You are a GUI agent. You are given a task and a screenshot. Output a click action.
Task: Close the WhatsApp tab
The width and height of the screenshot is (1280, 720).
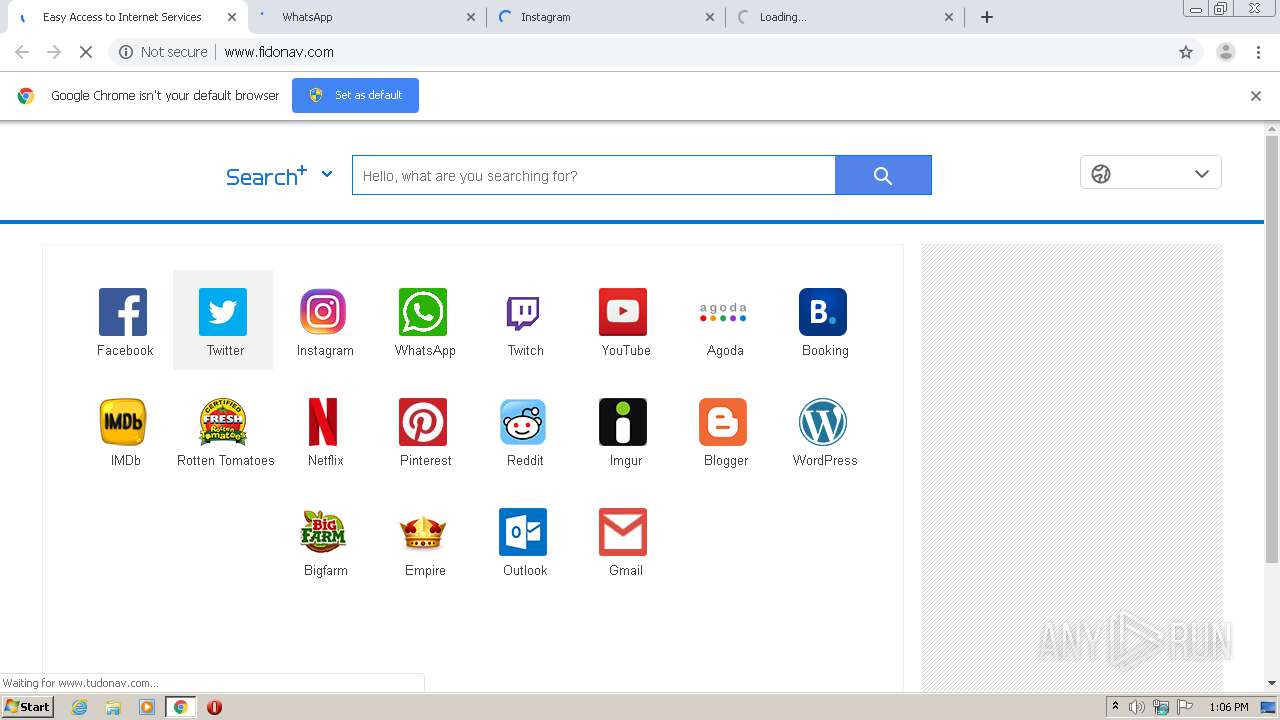point(472,17)
